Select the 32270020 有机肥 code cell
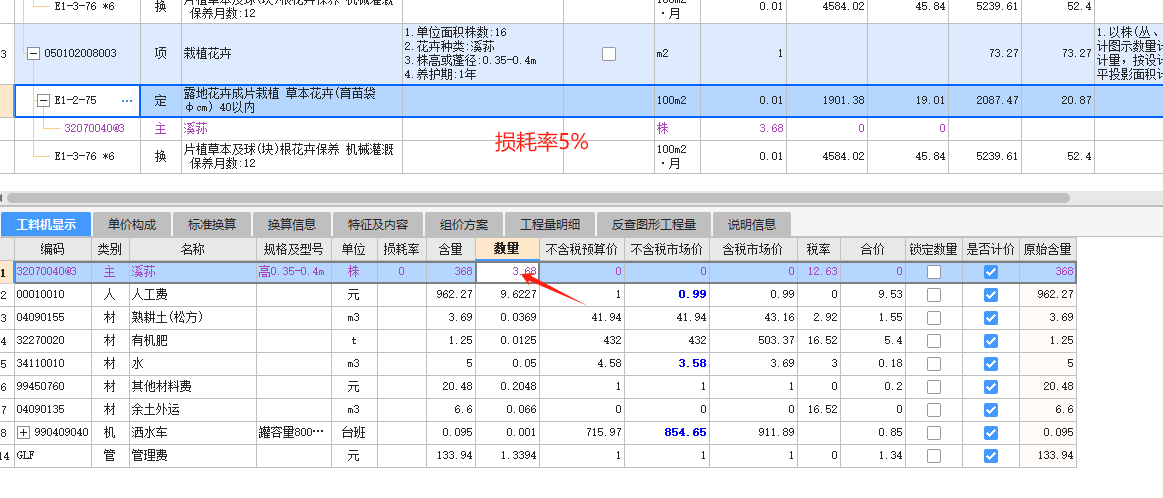 coord(52,341)
